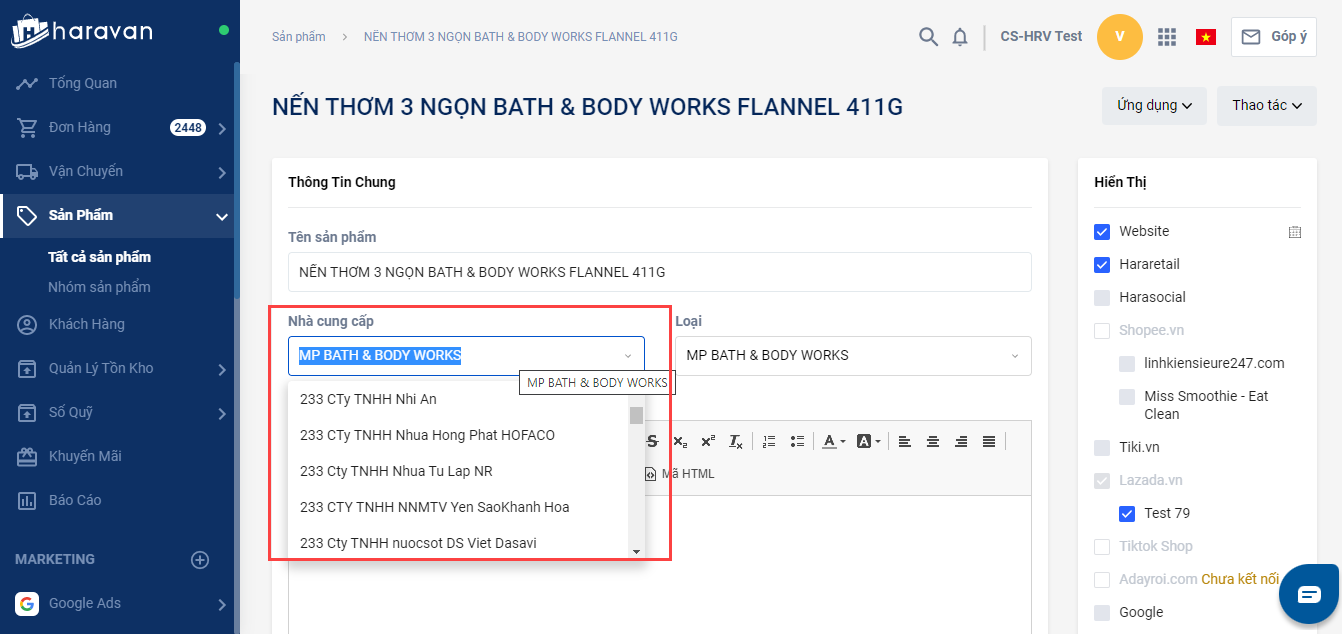Open the Website calendar schedule icon
The width and height of the screenshot is (1342, 634).
pyautogui.click(x=1295, y=232)
